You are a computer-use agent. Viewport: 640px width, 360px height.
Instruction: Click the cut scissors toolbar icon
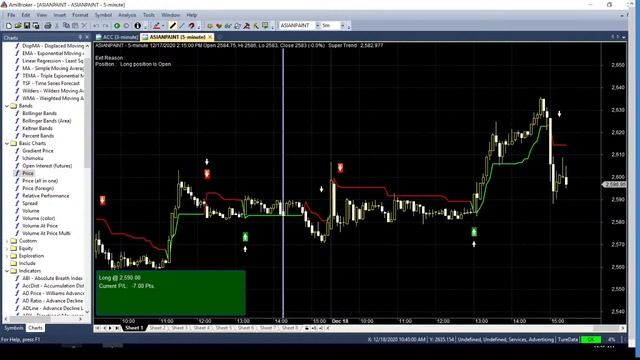tap(57, 26)
